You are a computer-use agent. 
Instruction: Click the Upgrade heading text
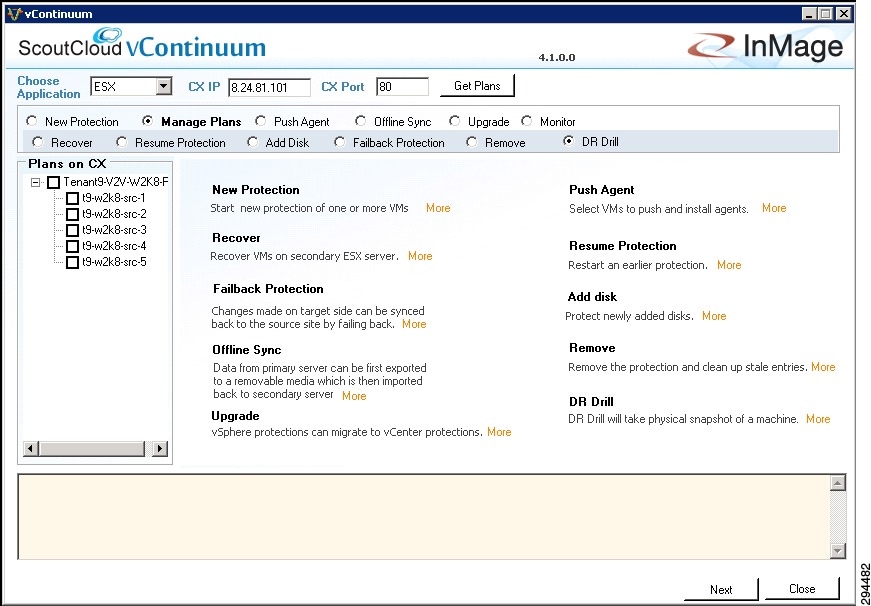tap(236, 416)
